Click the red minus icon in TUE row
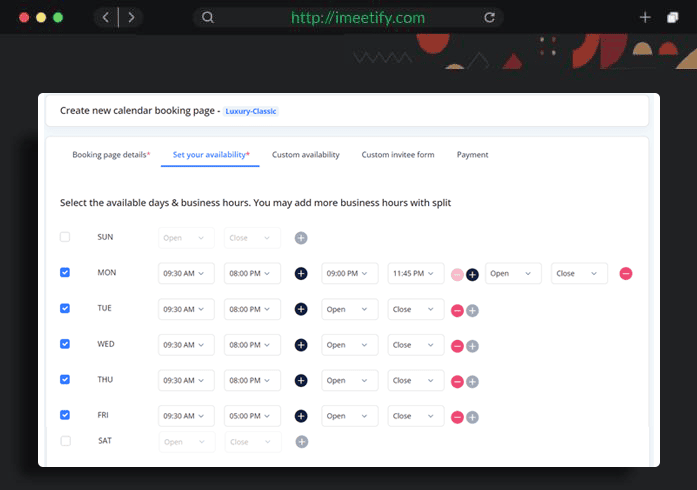Viewport: 697px width, 490px height. 457,310
